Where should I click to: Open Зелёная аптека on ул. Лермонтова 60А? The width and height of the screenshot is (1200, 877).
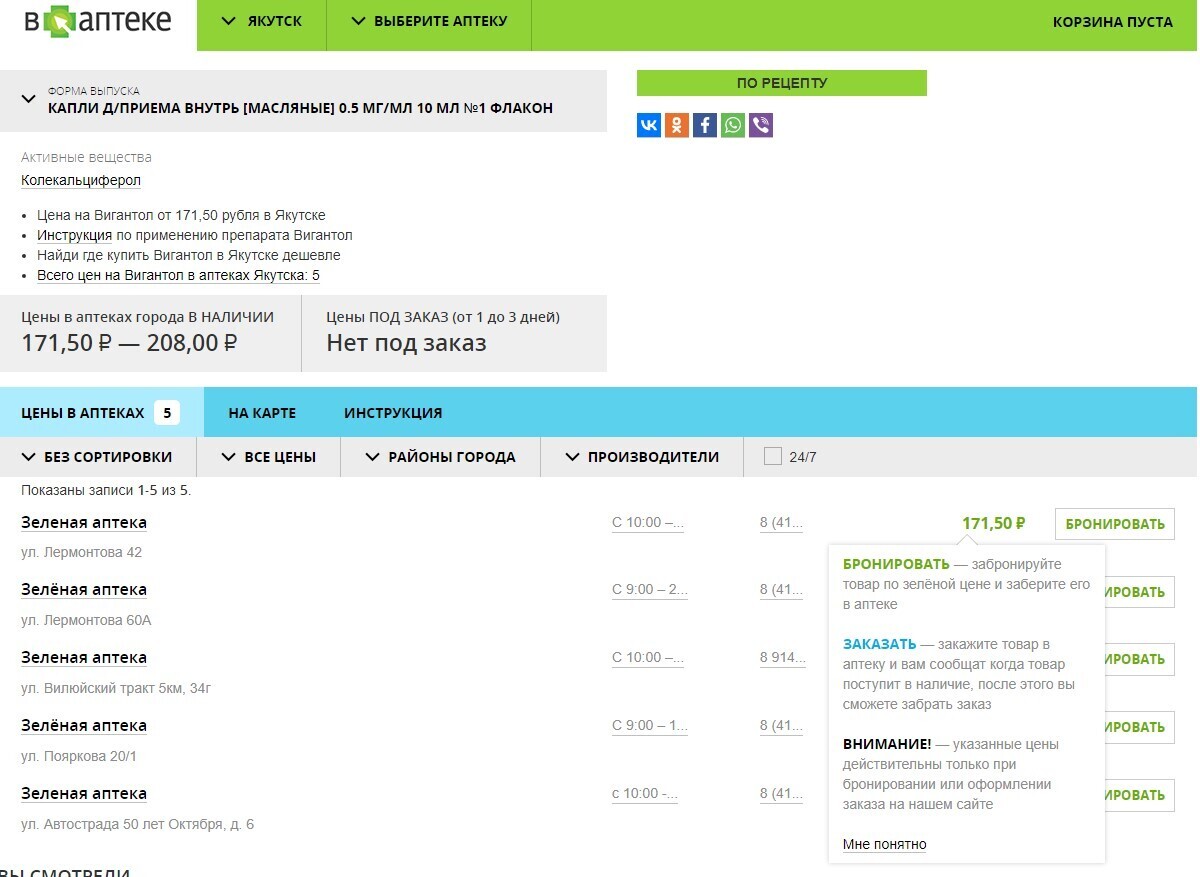pos(84,589)
